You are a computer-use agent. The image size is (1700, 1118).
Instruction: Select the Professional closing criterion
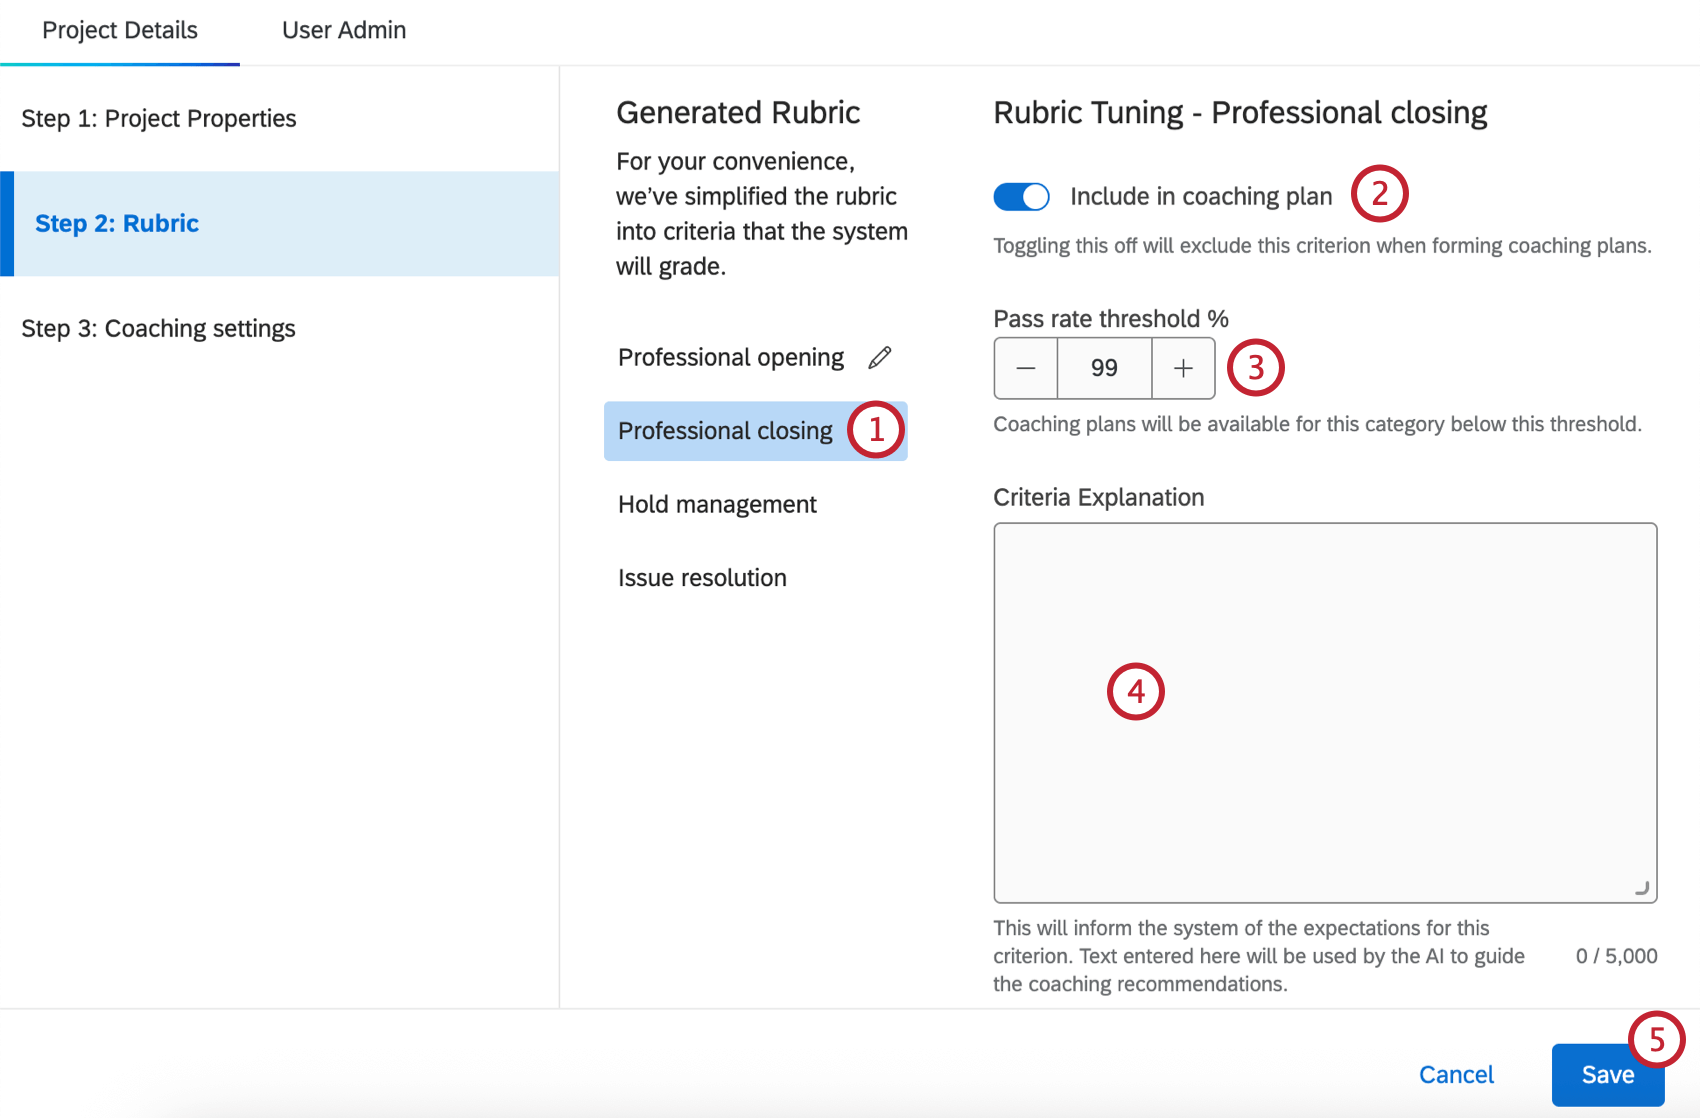[x=724, y=431]
